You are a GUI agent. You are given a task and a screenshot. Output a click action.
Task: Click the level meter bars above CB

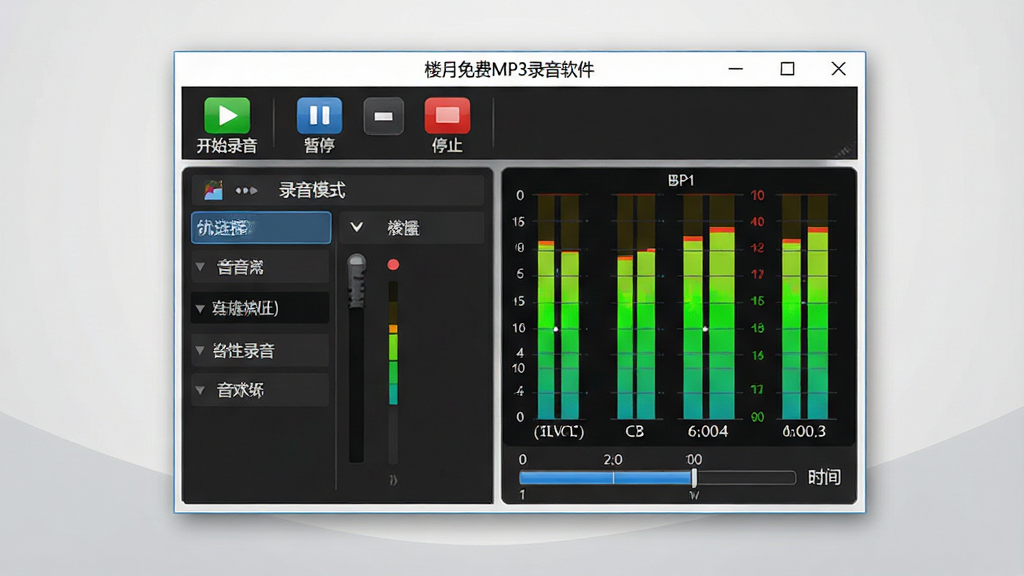pos(635,307)
